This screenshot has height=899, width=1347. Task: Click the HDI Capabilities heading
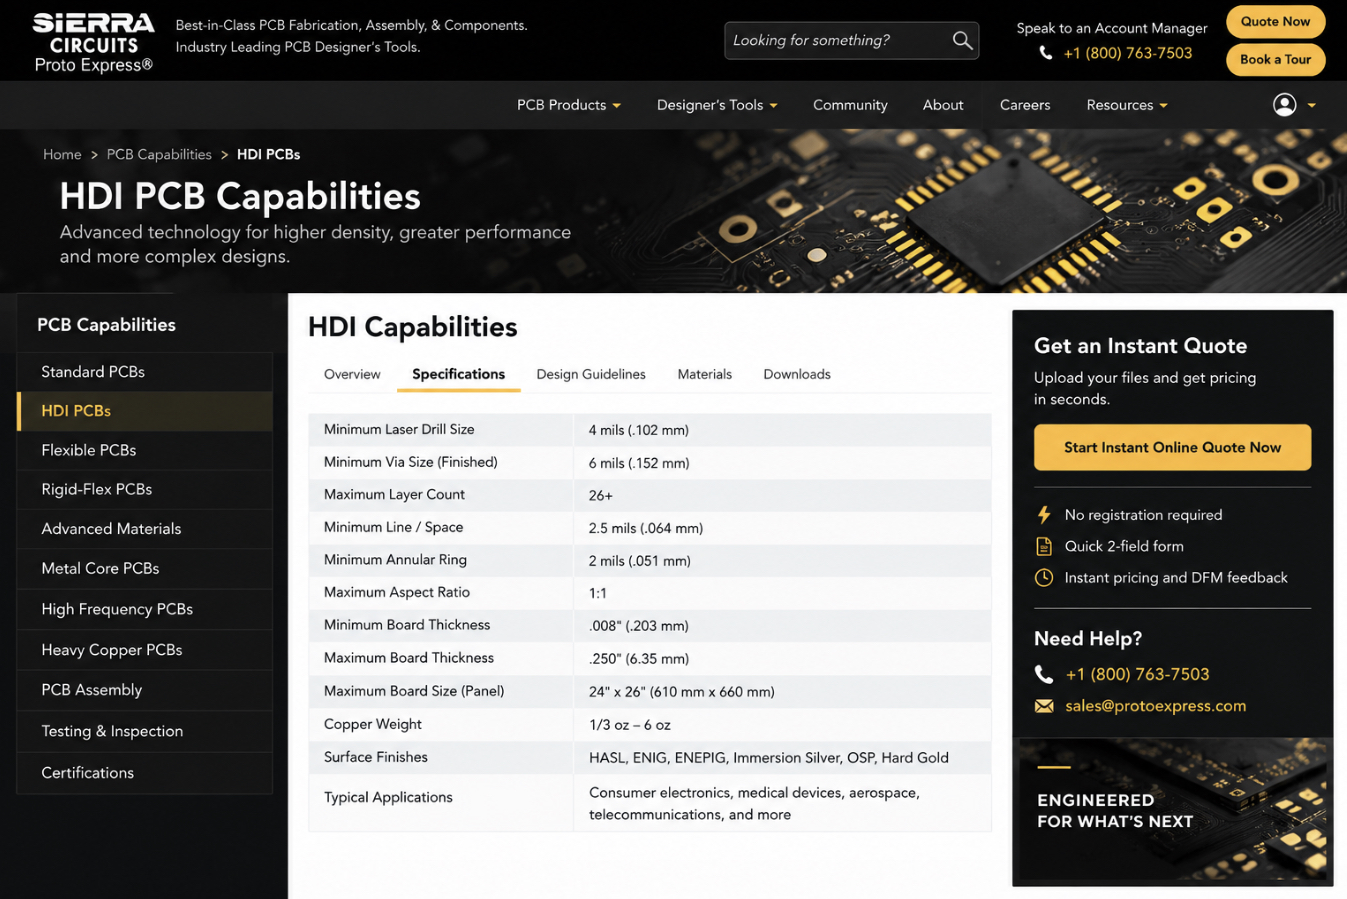(x=413, y=327)
